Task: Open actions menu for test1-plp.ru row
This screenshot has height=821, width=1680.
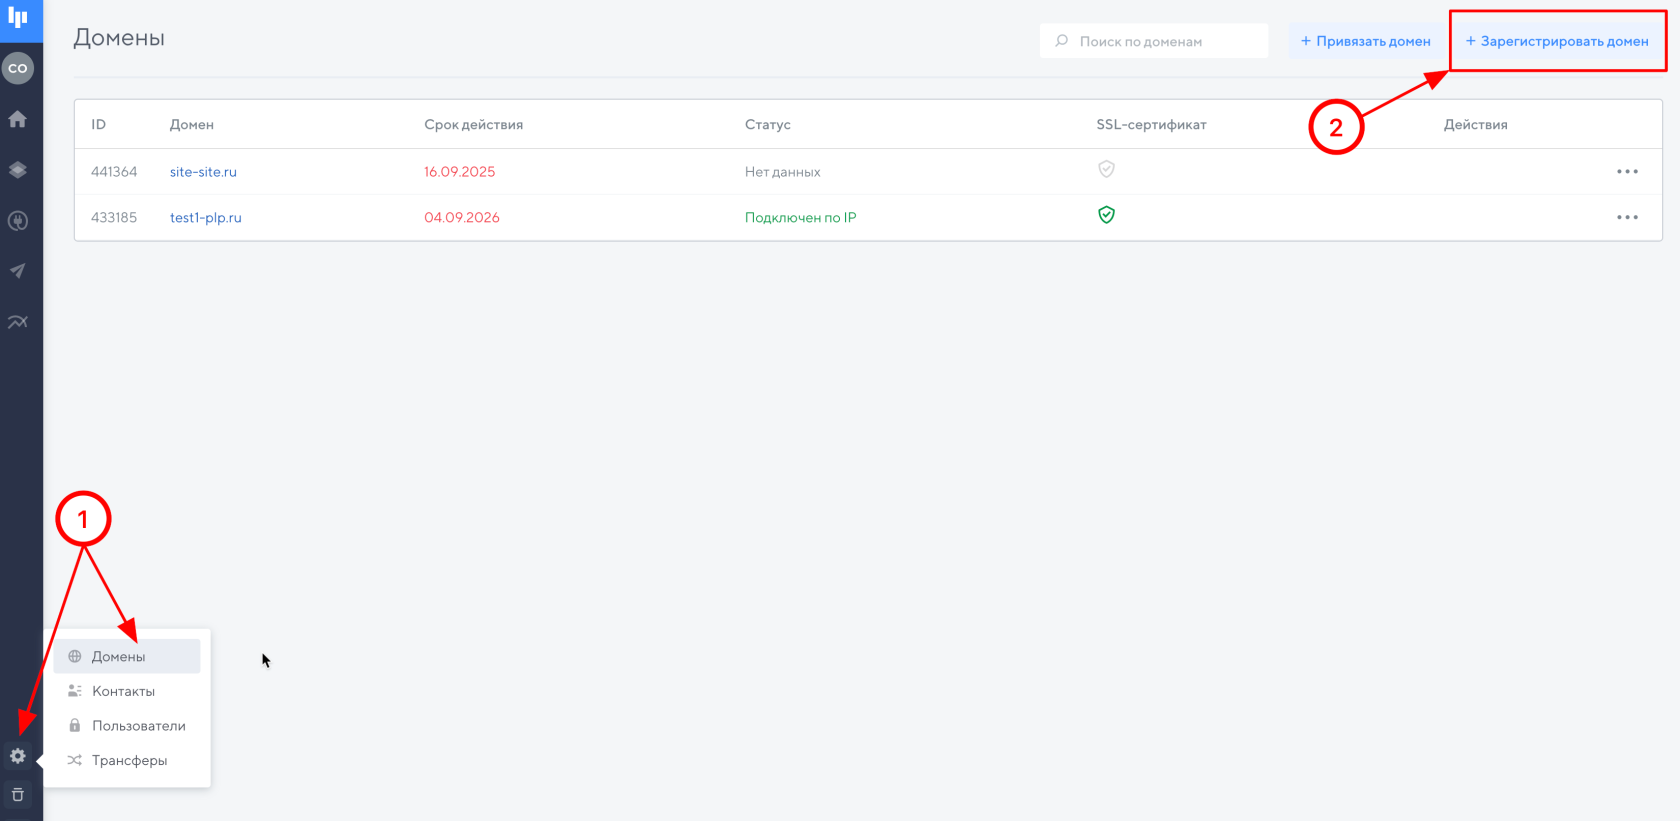Action: tap(1627, 217)
